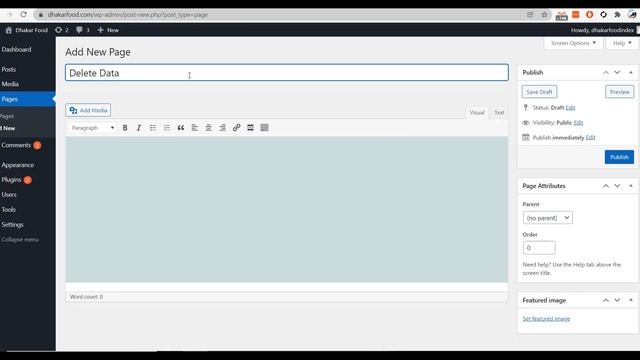Click the Preview button

coord(619,92)
